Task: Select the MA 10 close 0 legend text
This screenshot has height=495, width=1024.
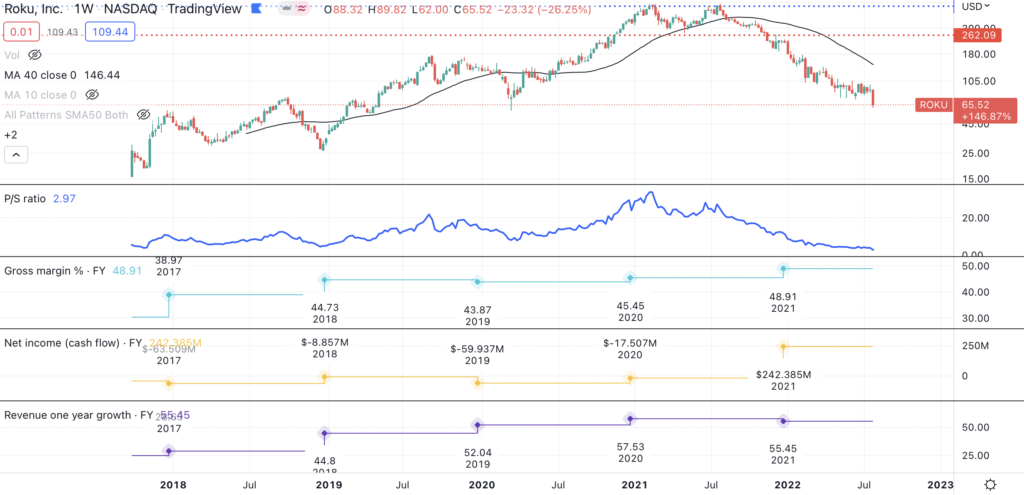Action: (40, 95)
